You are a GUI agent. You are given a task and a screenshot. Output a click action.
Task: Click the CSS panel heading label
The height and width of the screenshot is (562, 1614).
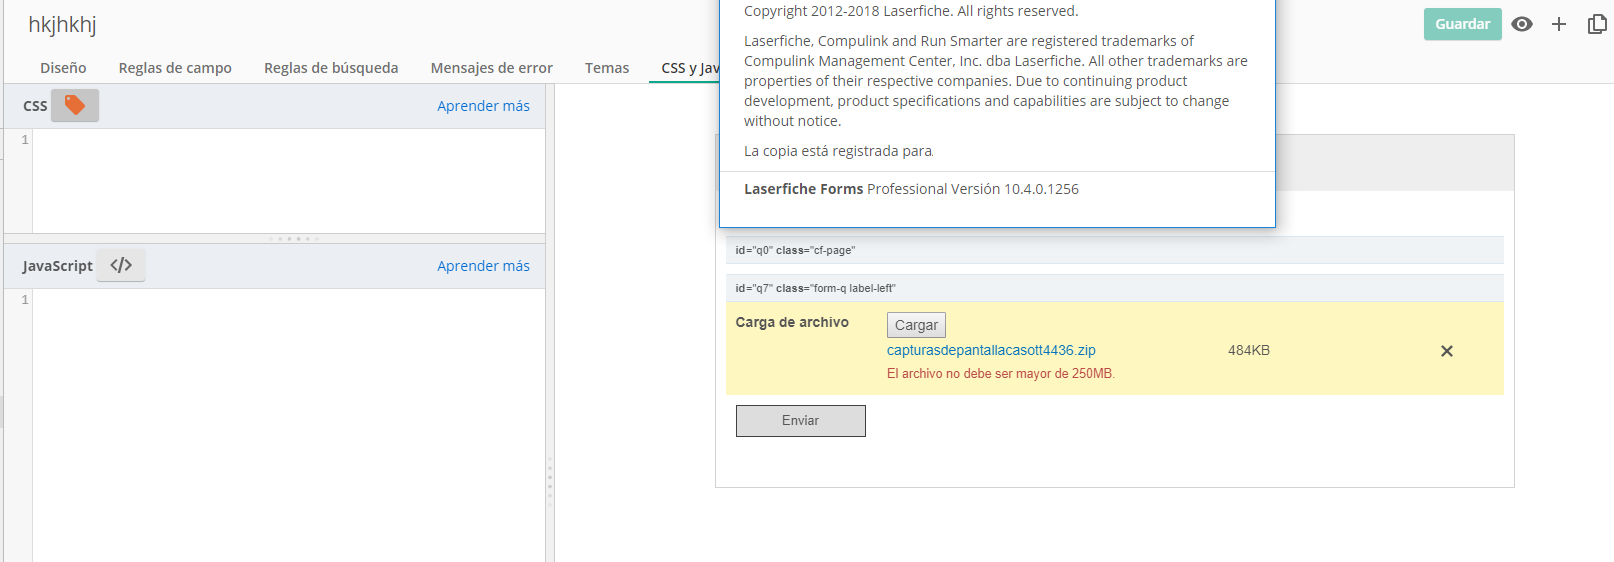pos(35,106)
